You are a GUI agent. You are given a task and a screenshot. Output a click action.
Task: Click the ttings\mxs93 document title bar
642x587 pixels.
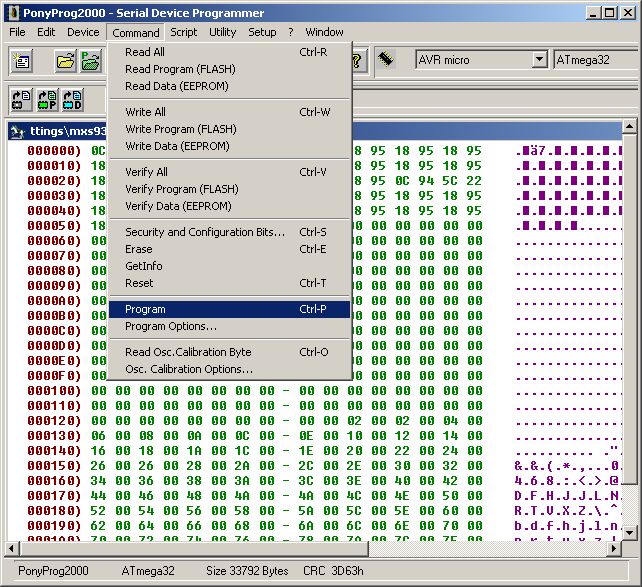point(314,131)
